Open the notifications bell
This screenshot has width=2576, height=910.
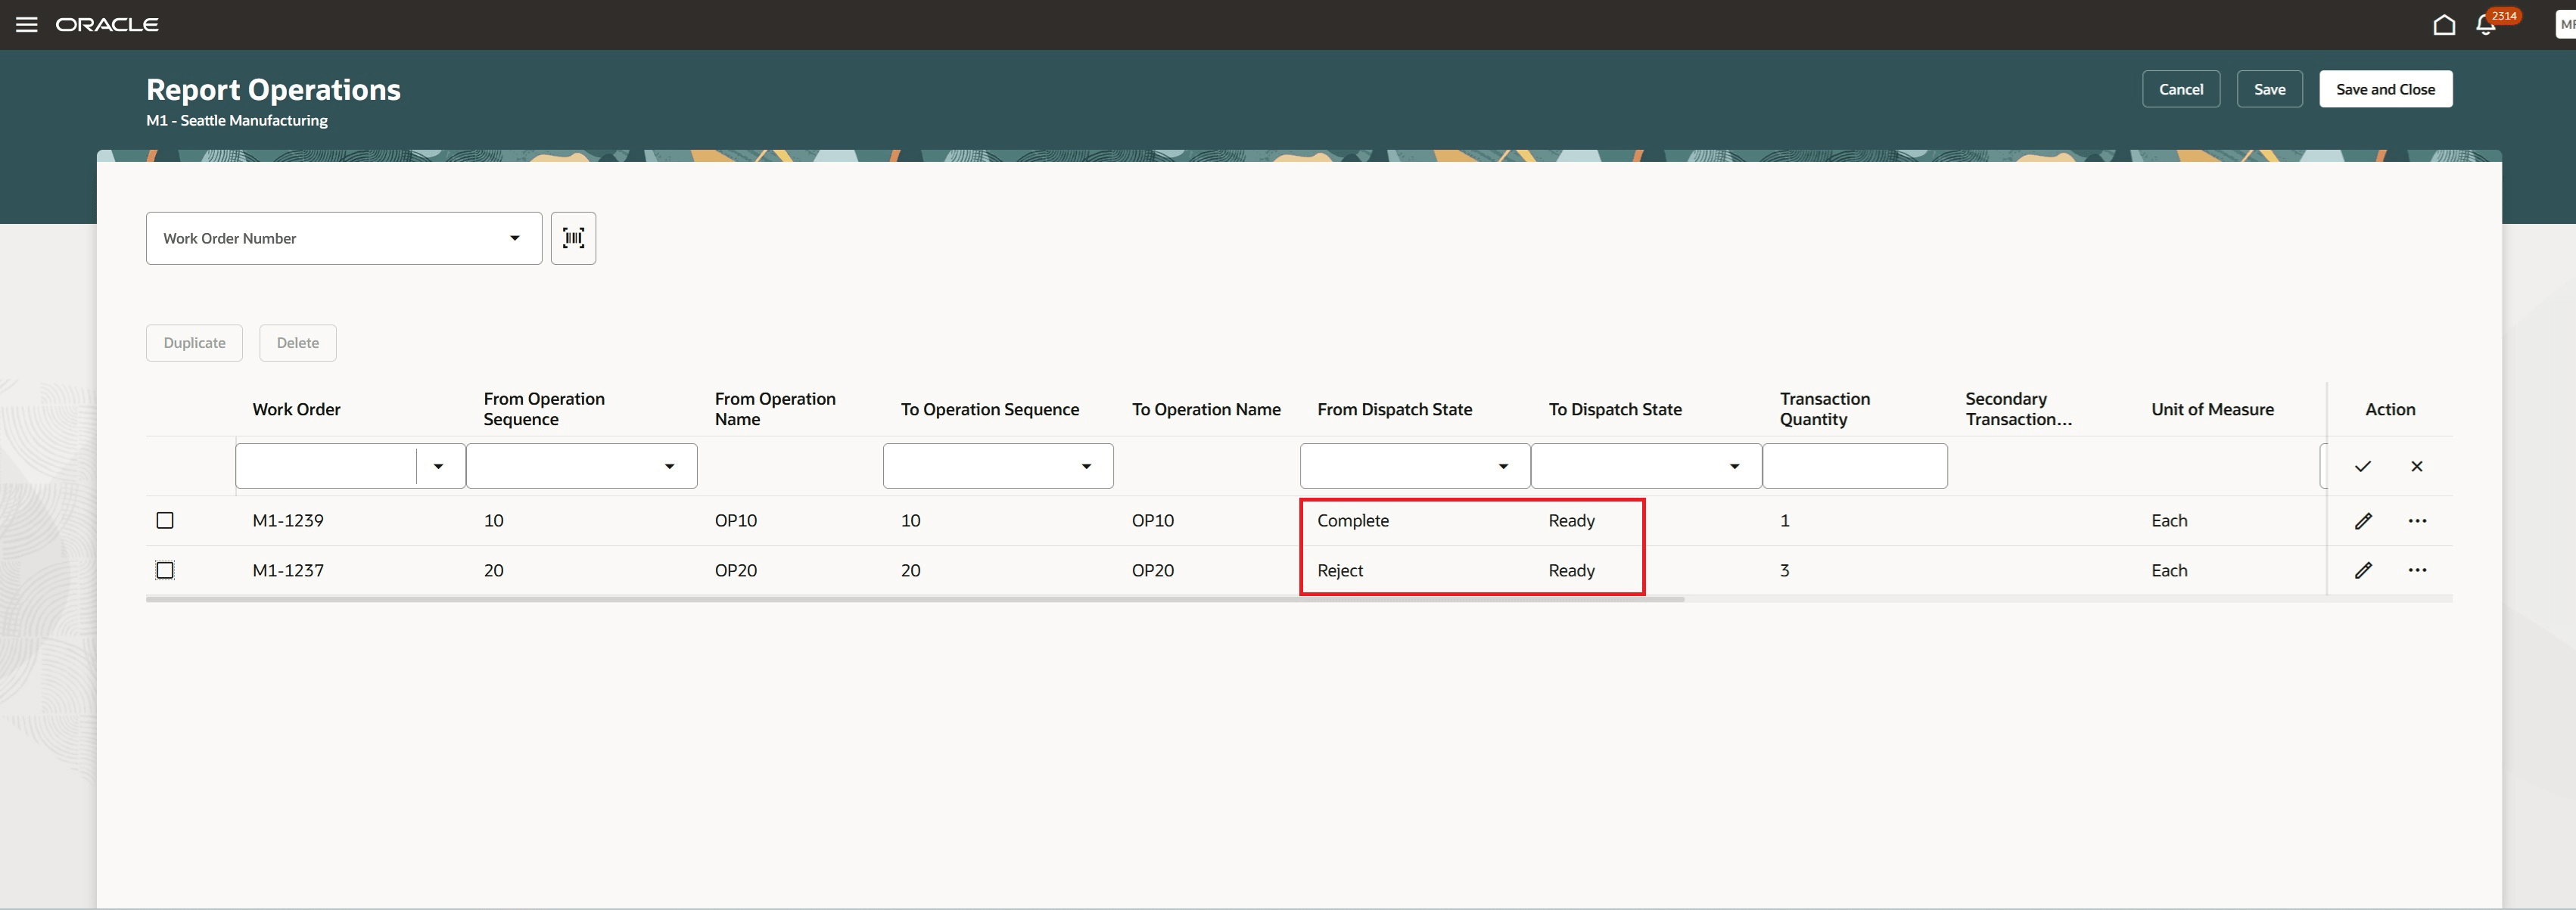click(x=2486, y=24)
